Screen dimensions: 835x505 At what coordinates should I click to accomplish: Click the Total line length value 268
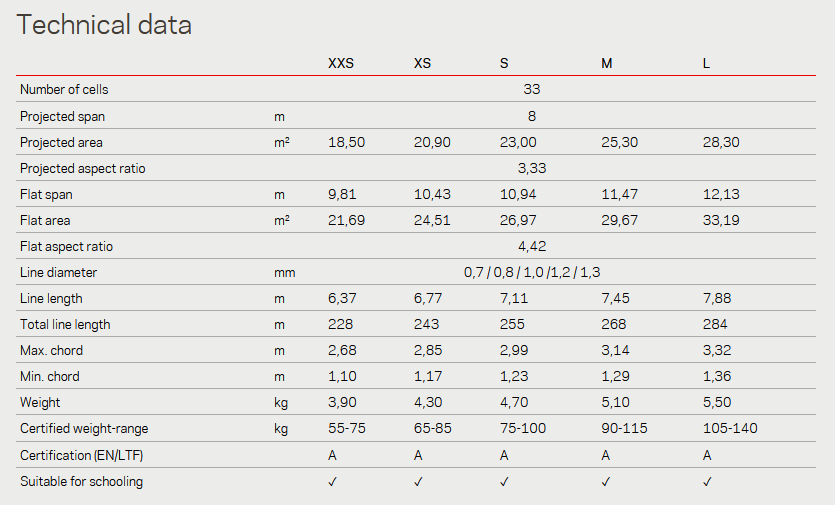click(613, 324)
